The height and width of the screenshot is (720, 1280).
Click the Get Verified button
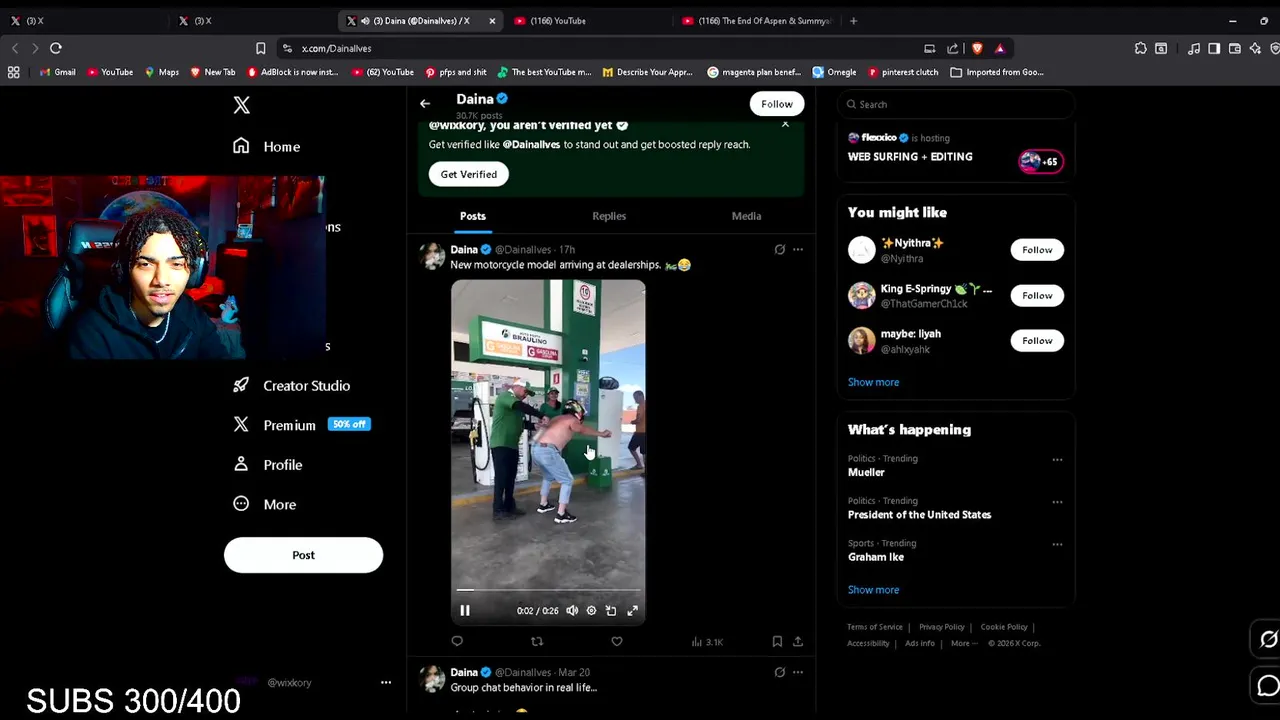pos(469,174)
